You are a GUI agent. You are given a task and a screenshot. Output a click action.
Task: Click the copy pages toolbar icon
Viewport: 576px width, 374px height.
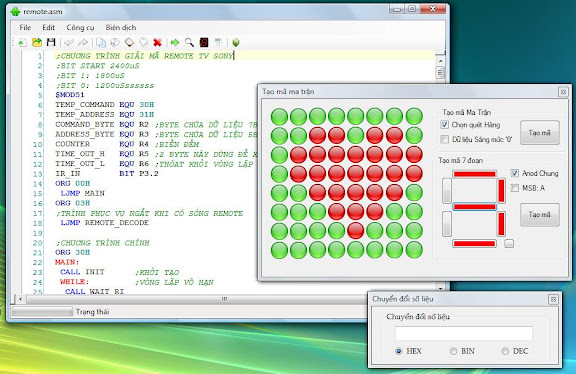pos(101,43)
